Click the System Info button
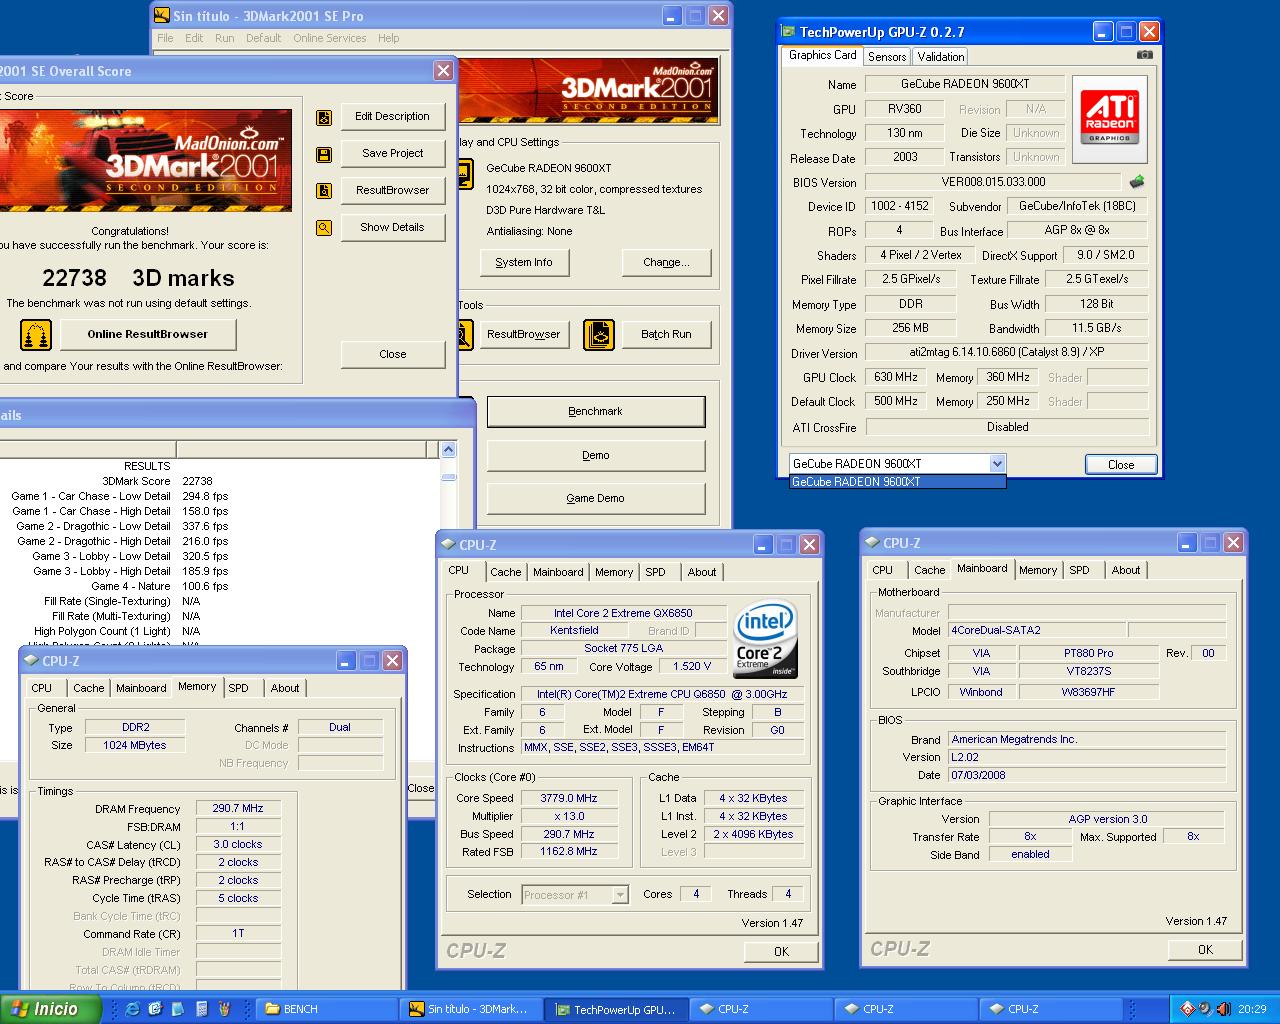This screenshot has height=1024, width=1280. pos(524,263)
